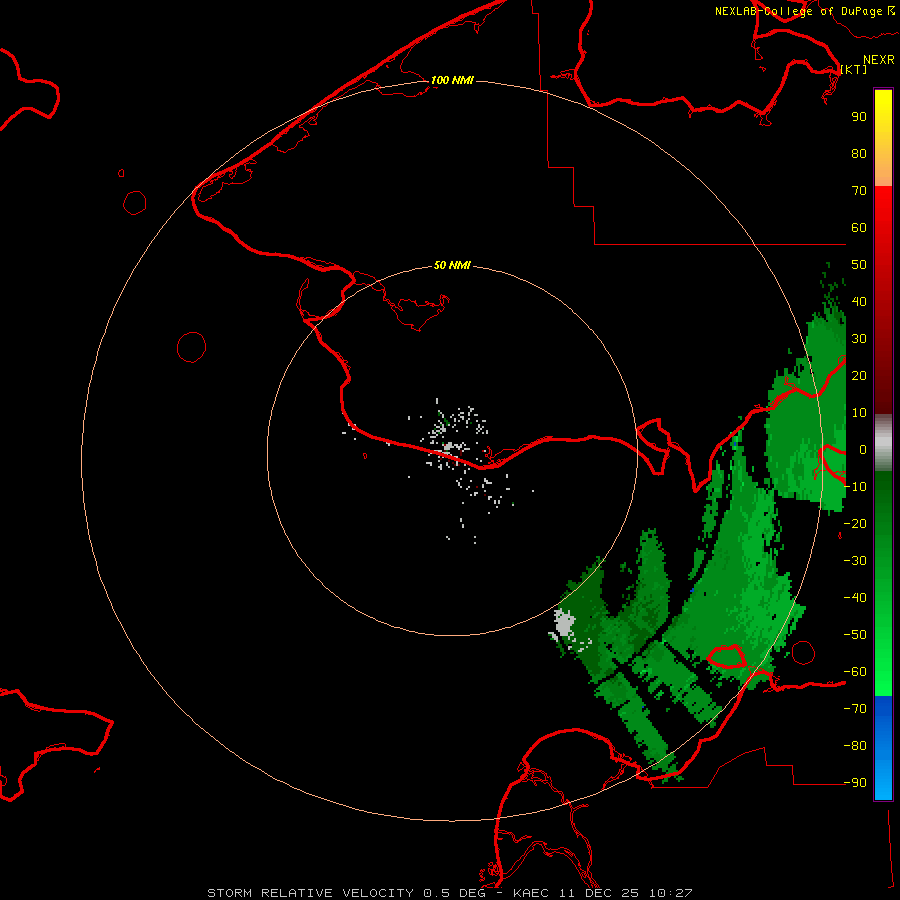Viewport: 900px width, 900px height.
Task: Click the NEXR label in the corner
Action: tap(878, 60)
